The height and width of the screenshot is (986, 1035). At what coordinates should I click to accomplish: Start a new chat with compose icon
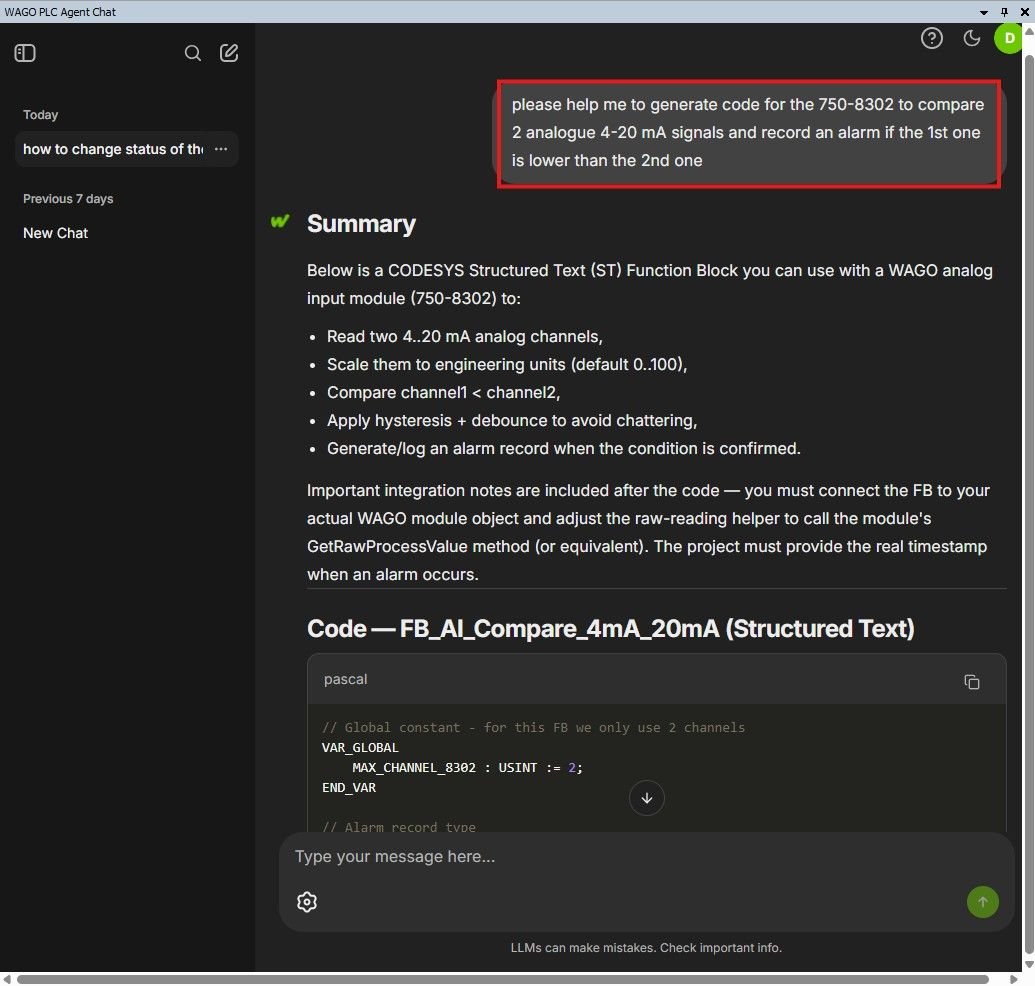229,53
